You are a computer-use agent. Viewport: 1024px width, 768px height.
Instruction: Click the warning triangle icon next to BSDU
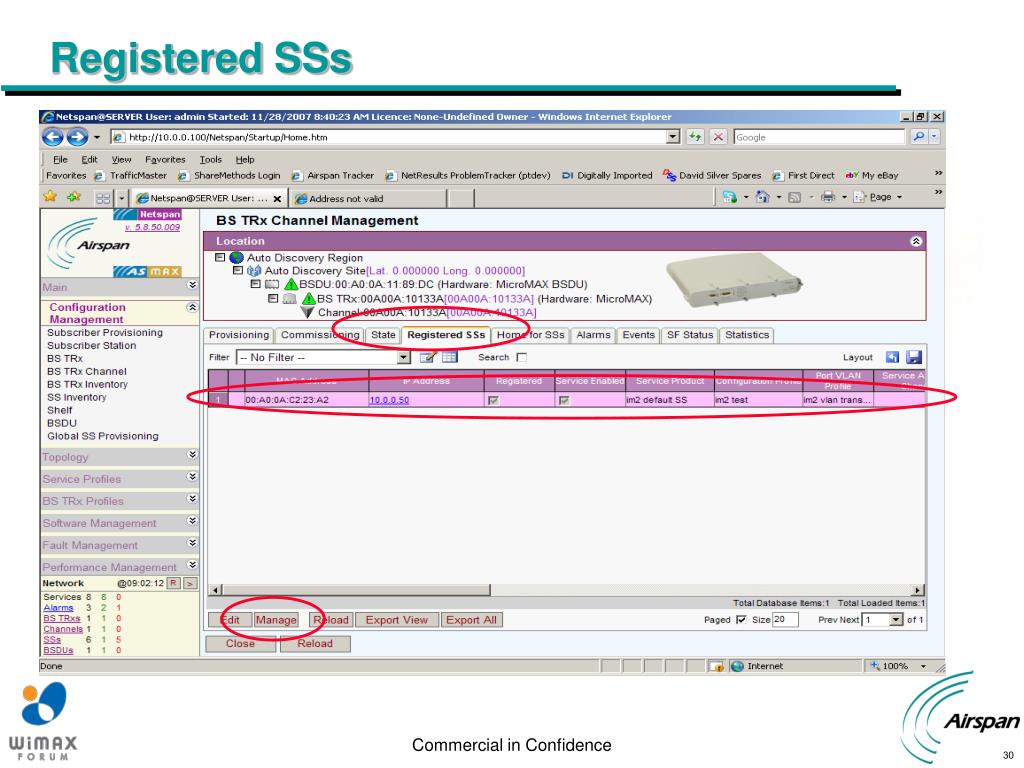(x=291, y=284)
